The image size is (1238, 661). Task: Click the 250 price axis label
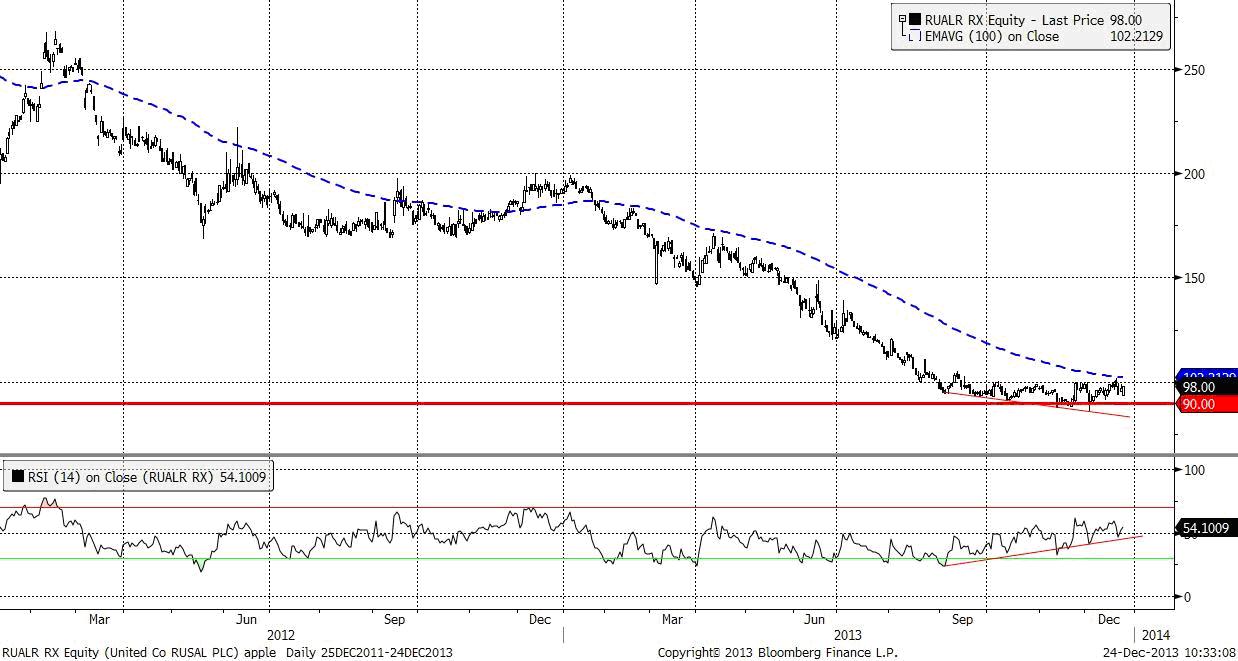pyautogui.click(x=1192, y=70)
